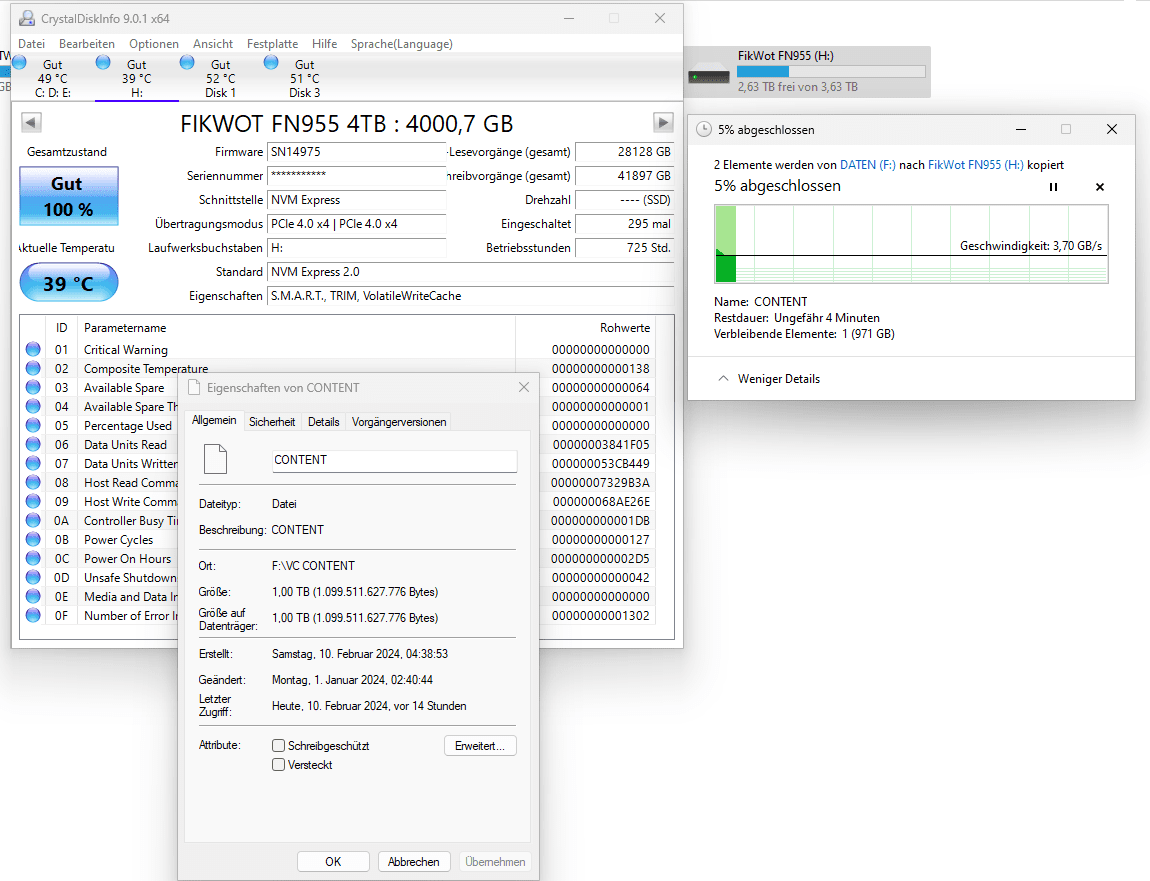1150x881 pixels.
Task: Click the CrystalDiskInfo title bar app icon
Action: tap(26, 18)
